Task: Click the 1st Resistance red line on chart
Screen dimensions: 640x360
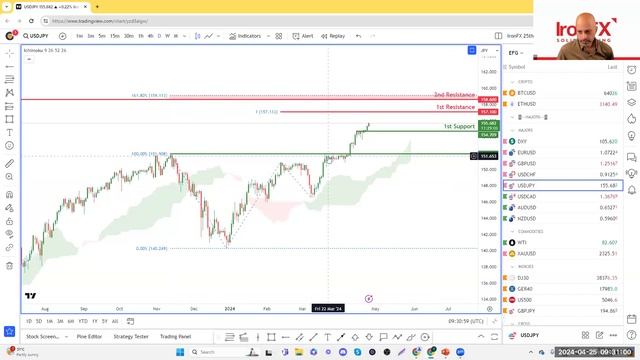Action: coord(378,112)
